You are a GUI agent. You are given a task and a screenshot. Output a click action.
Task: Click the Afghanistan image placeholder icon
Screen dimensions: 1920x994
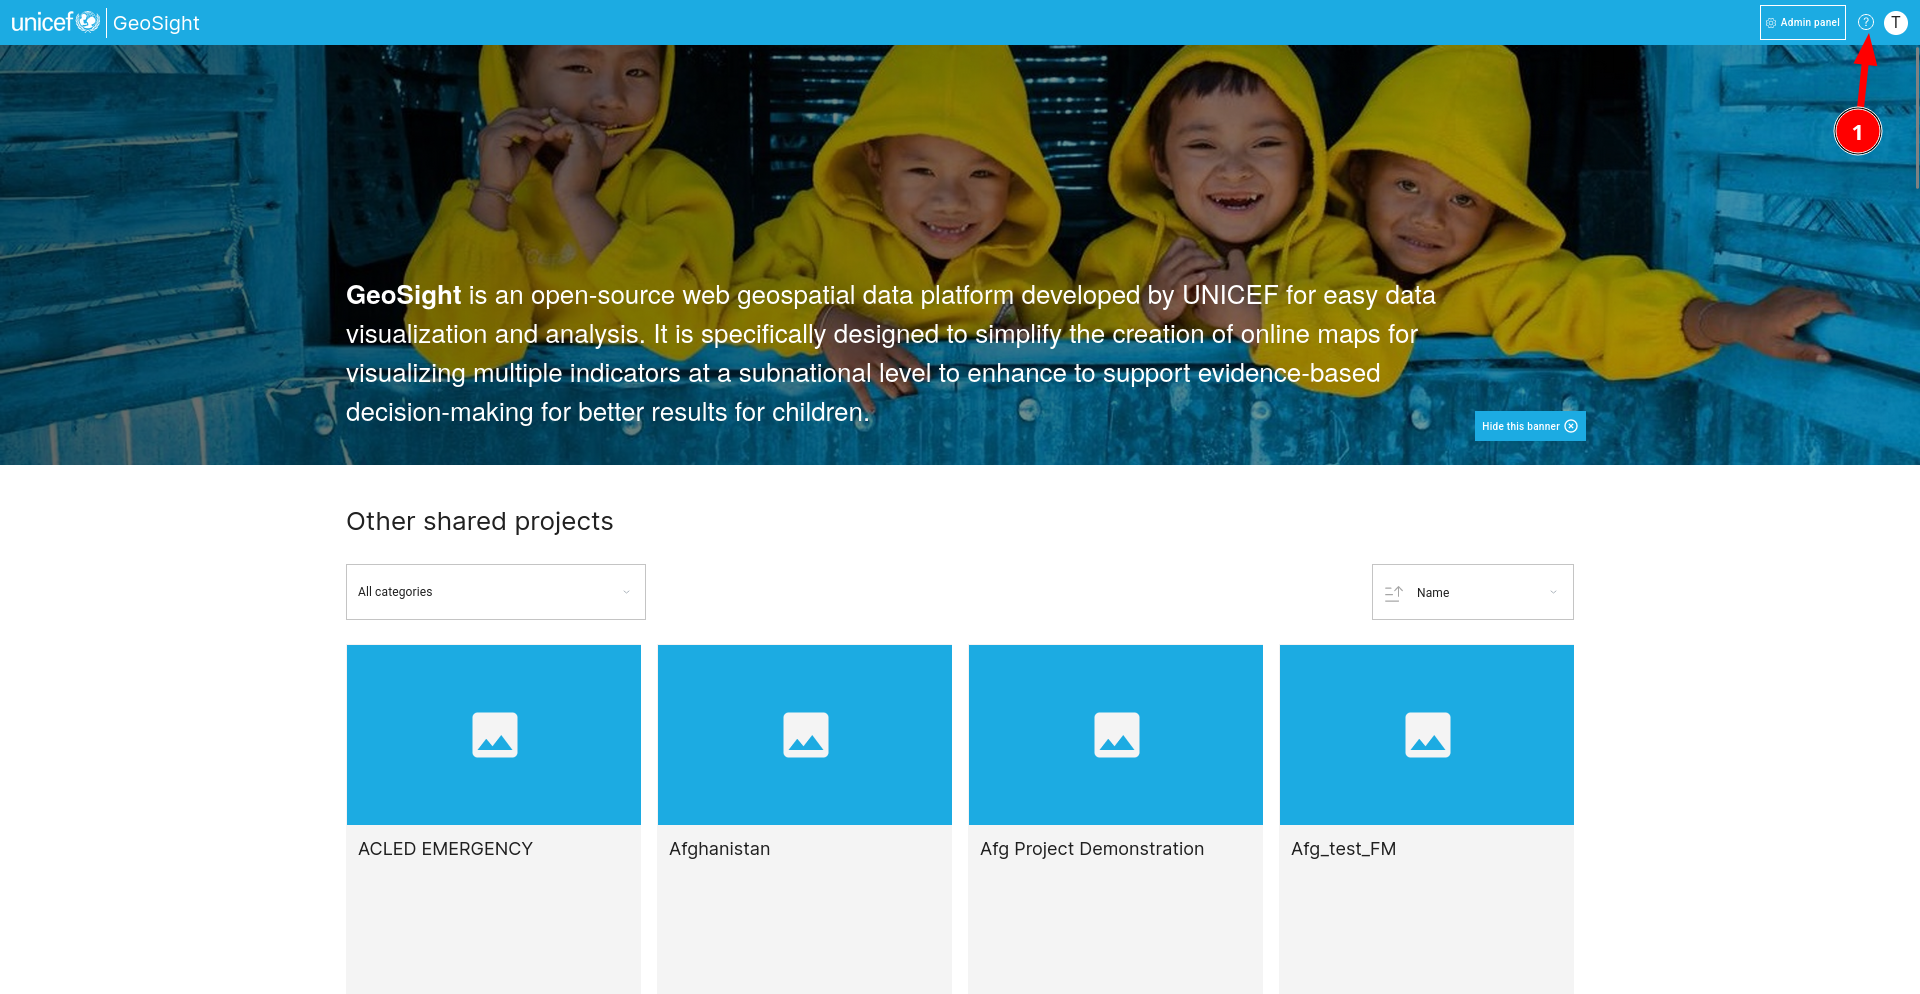point(806,735)
